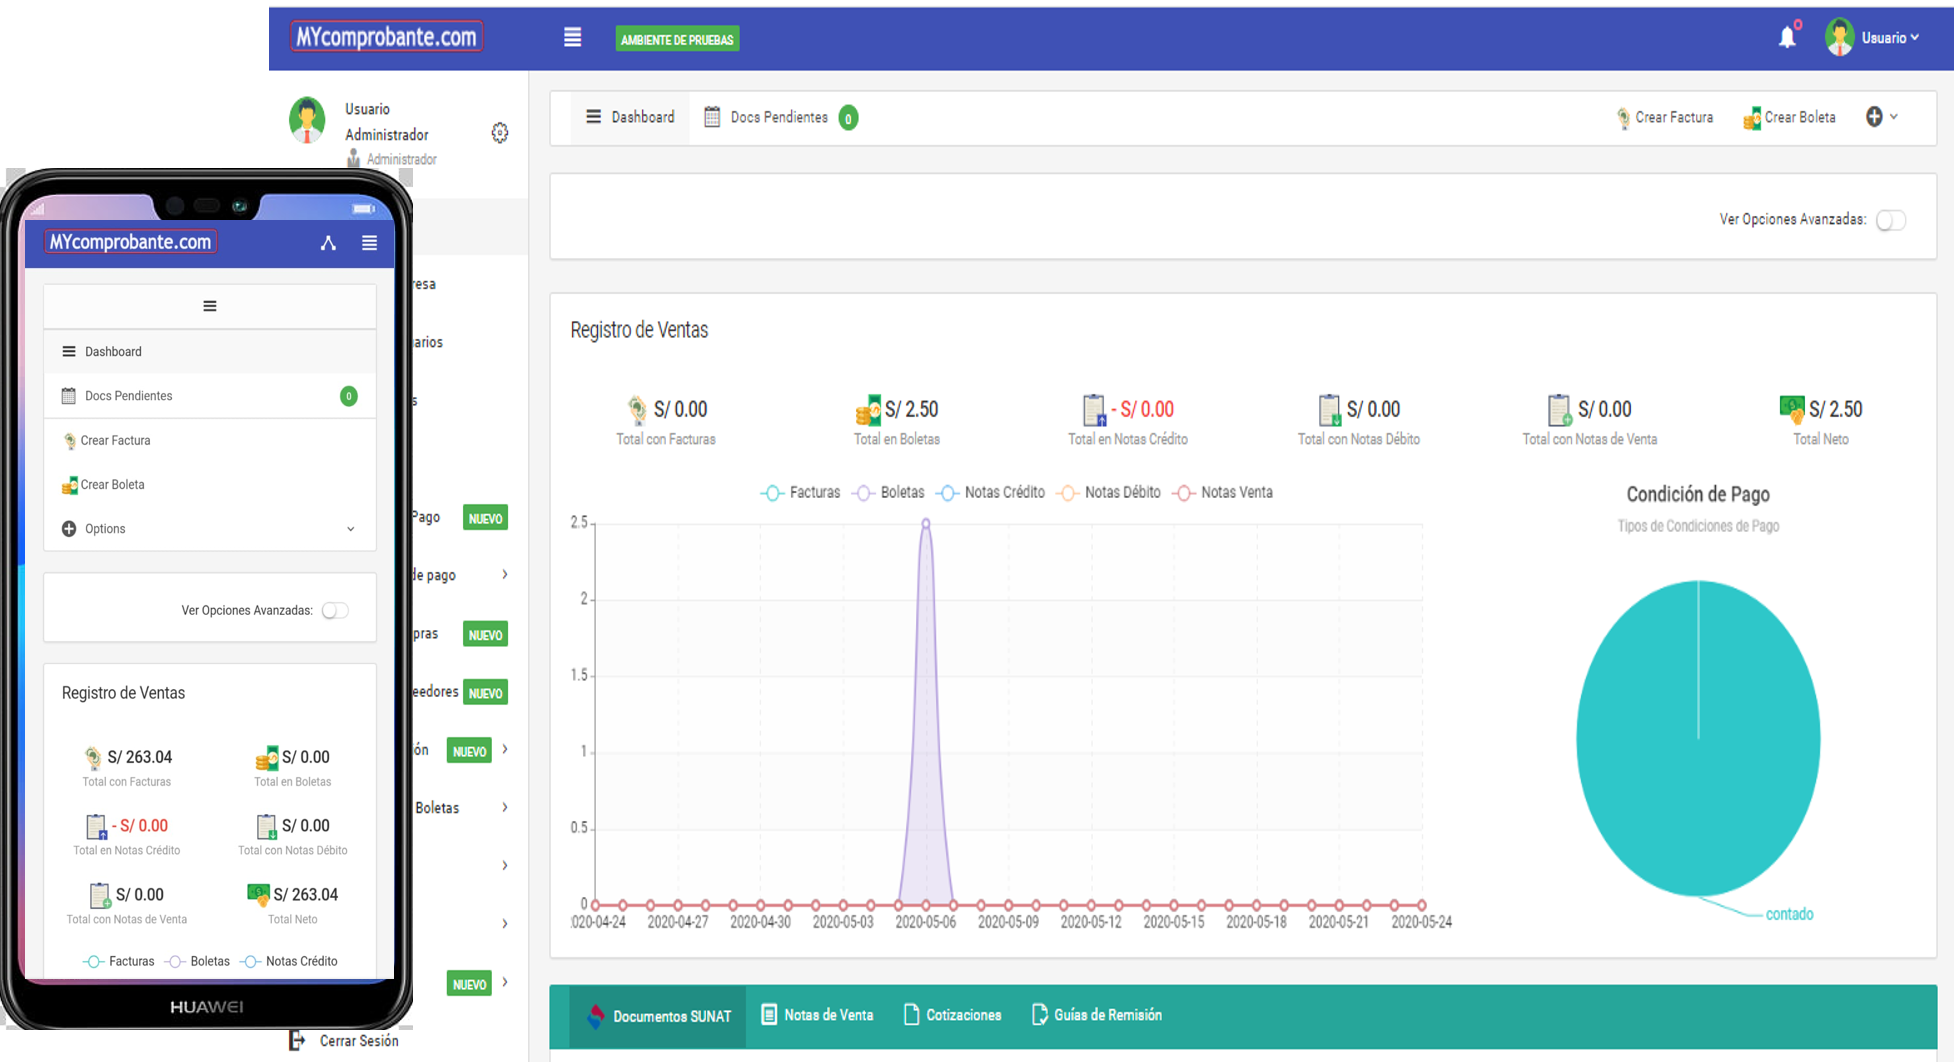
Task: Click the NUEVO badge next to 'eedores'
Action: pos(485,693)
